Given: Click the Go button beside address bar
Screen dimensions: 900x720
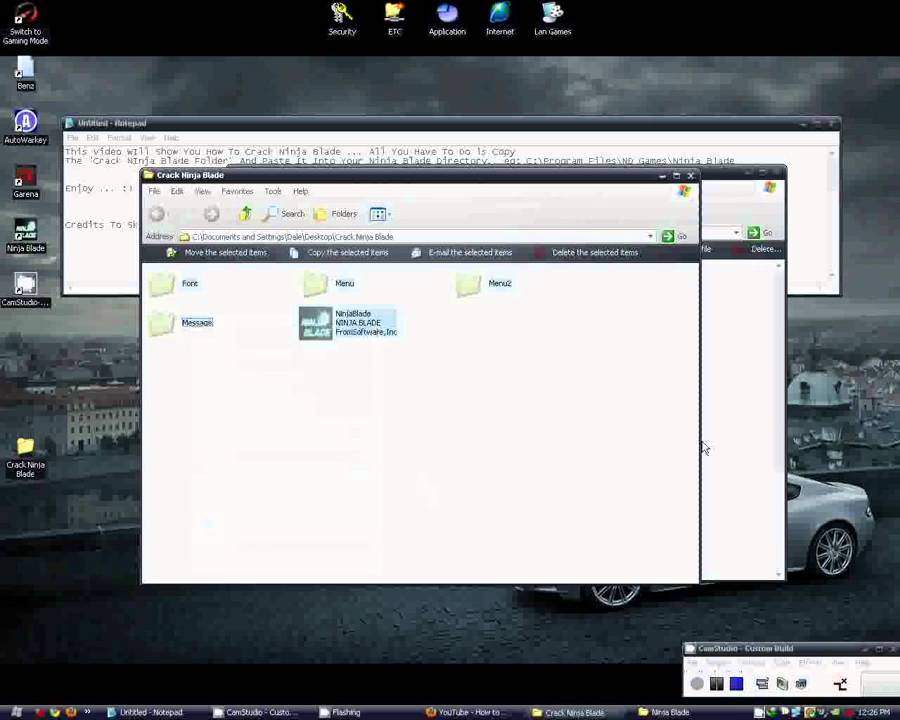Looking at the screenshot, I should coord(674,237).
